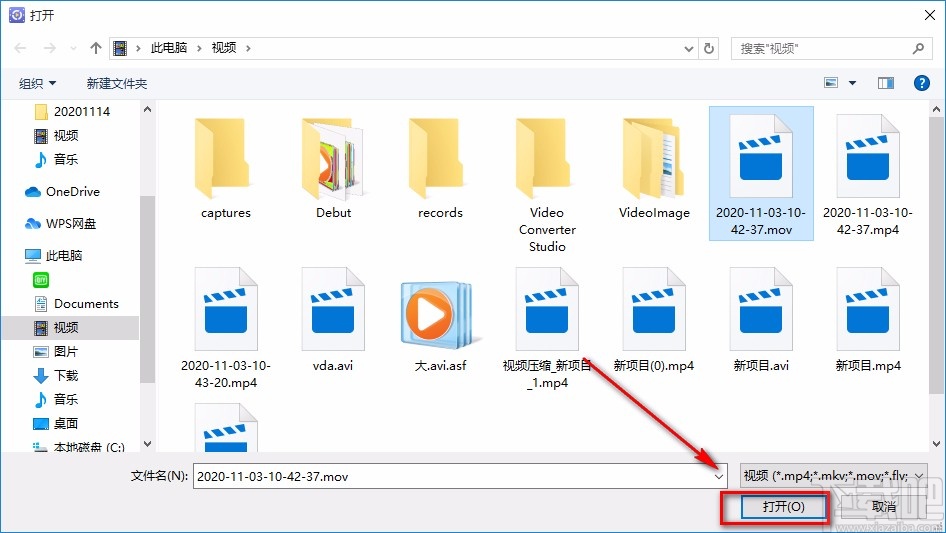Open the 组织 menu
This screenshot has height=533, width=946.
tap(37, 83)
